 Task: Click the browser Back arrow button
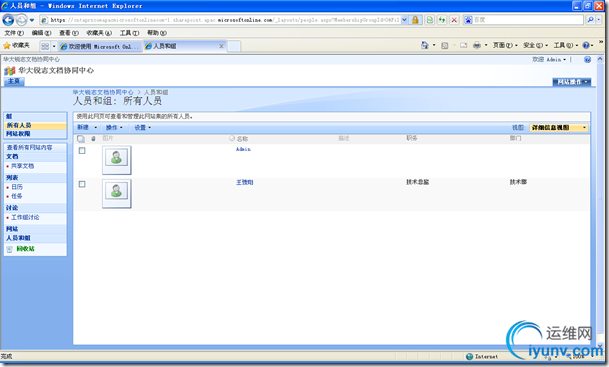tap(8, 19)
